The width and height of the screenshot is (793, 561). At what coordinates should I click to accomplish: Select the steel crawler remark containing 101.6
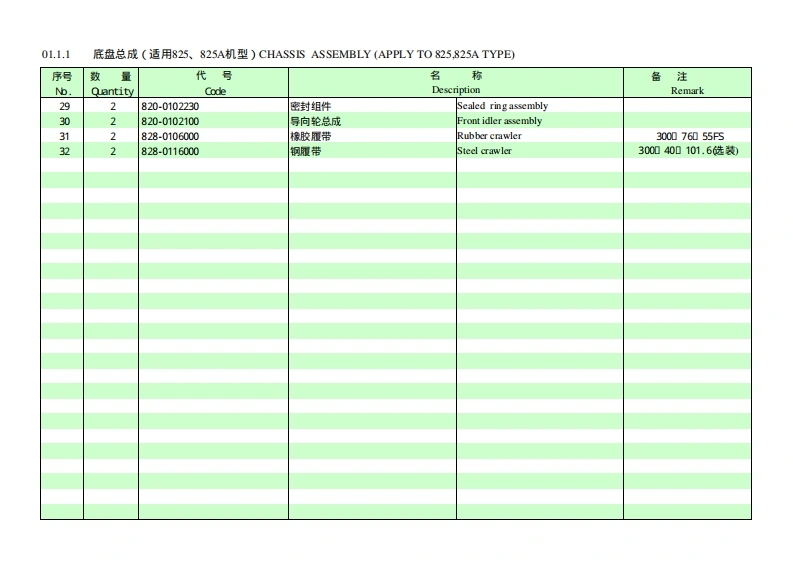point(688,151)
